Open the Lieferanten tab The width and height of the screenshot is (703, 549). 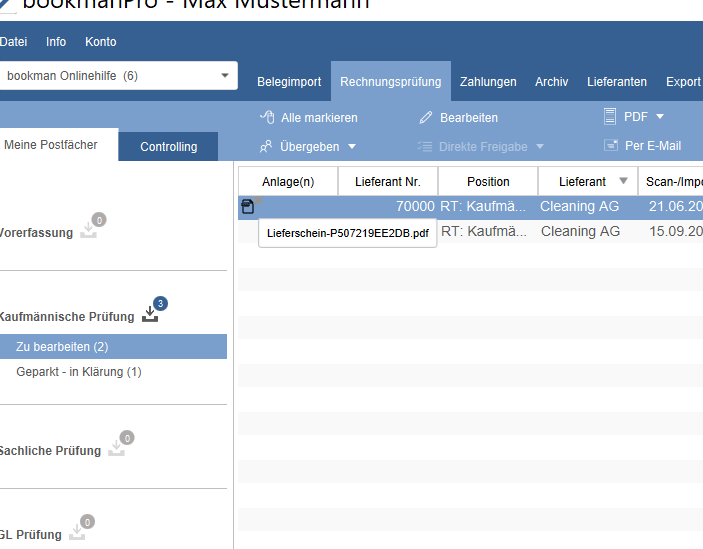click(x=617, y=82)
